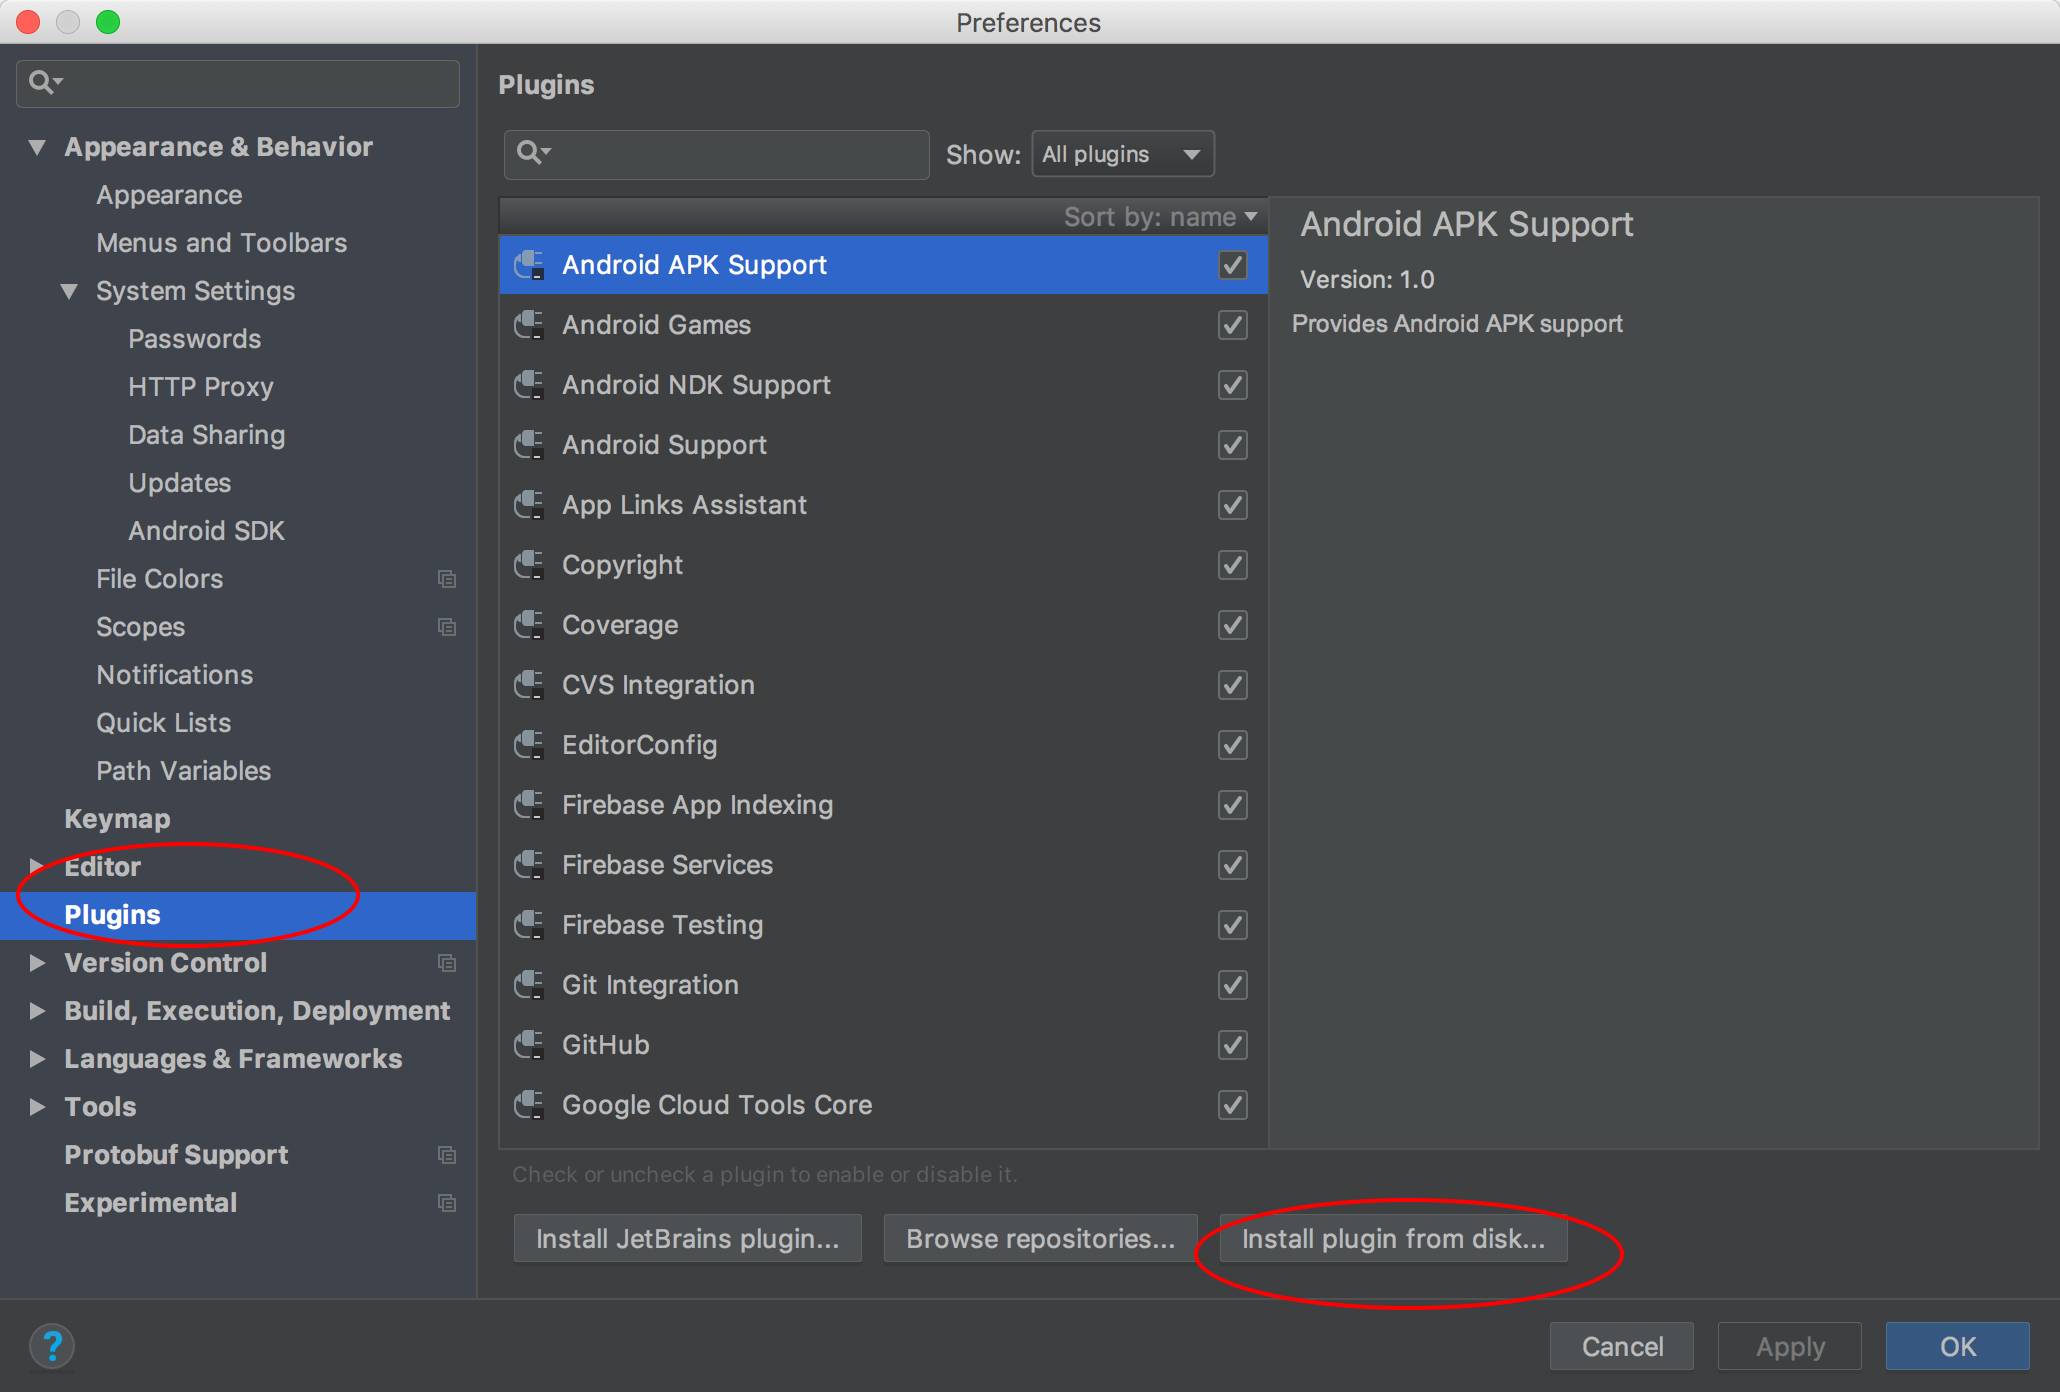Disable the Android APK Support plugin checkbox
The height and width of the screenshot is (1392, 2060).
coord(1233,265)
